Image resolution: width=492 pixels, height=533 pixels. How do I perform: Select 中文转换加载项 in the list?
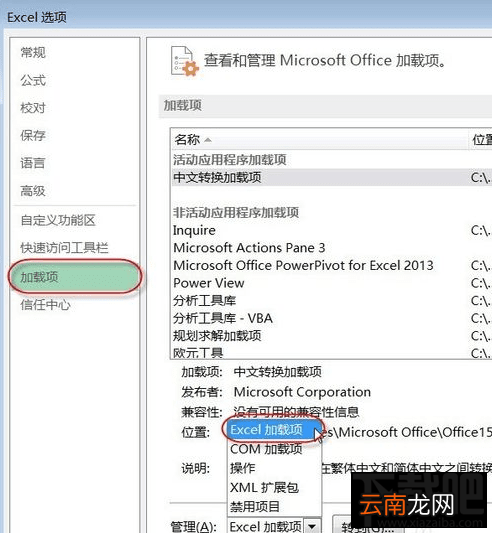[x=332, y=177]
